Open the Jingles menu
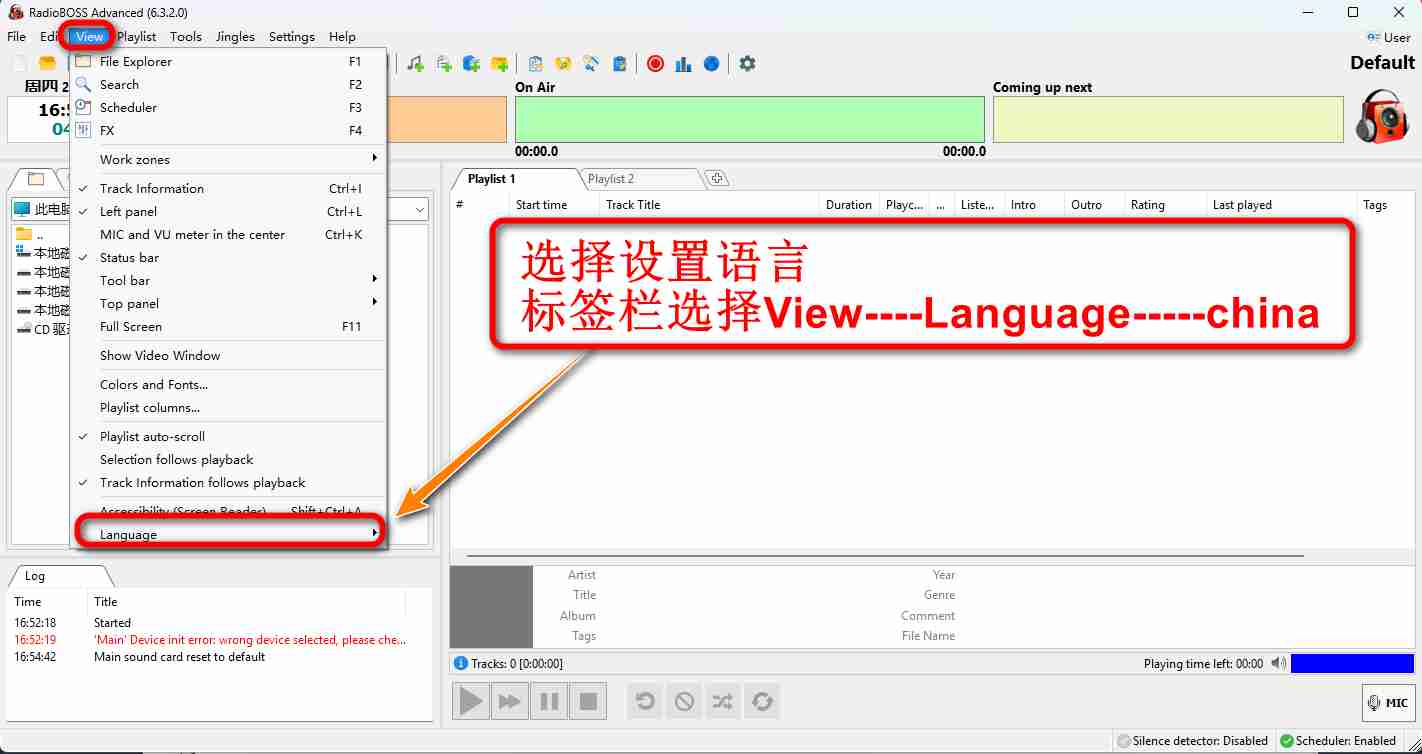The image size is (1422, 754). point(235,36)
